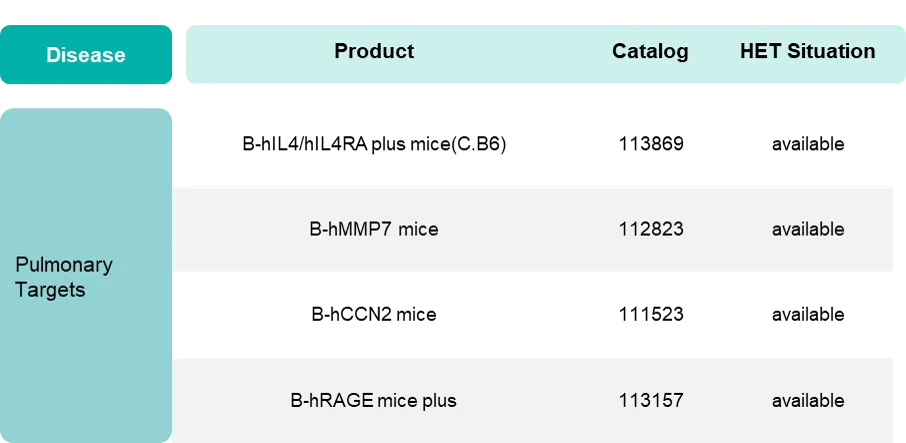Click 'available' in the B-hRAGE mice plus row
Viewport: 906px width, 443px height.
[807, 401]
